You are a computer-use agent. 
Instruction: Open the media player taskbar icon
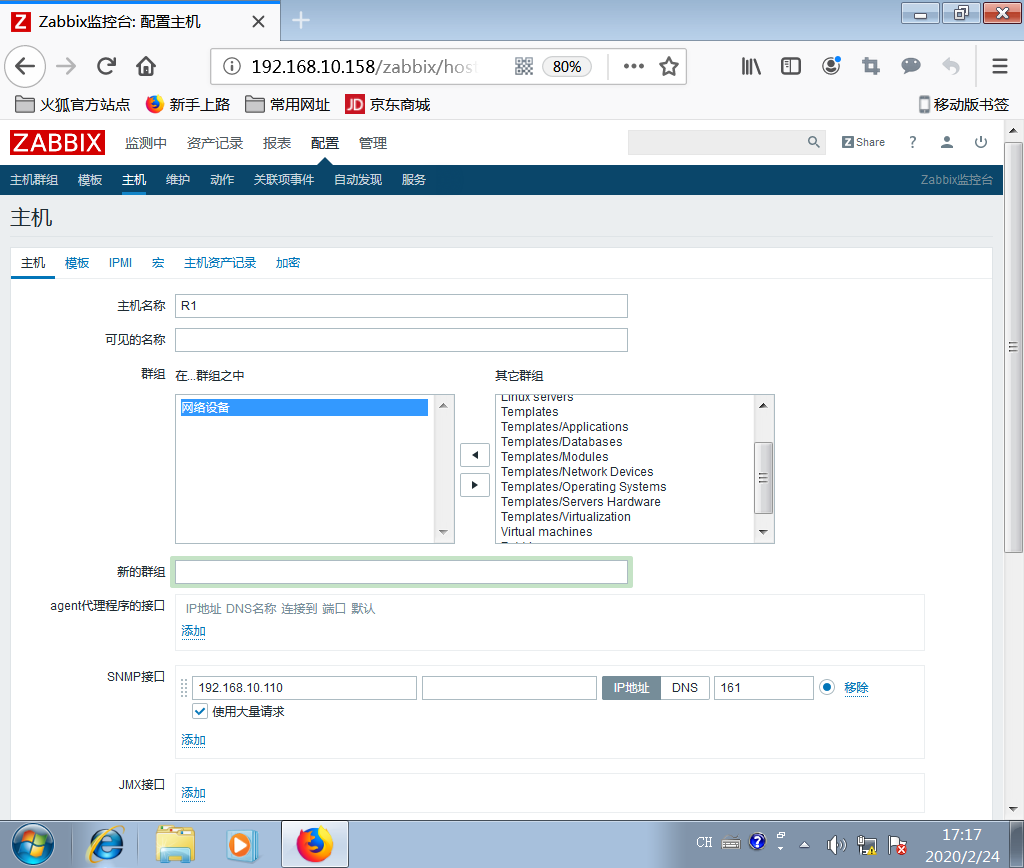(x=242, y=845)
